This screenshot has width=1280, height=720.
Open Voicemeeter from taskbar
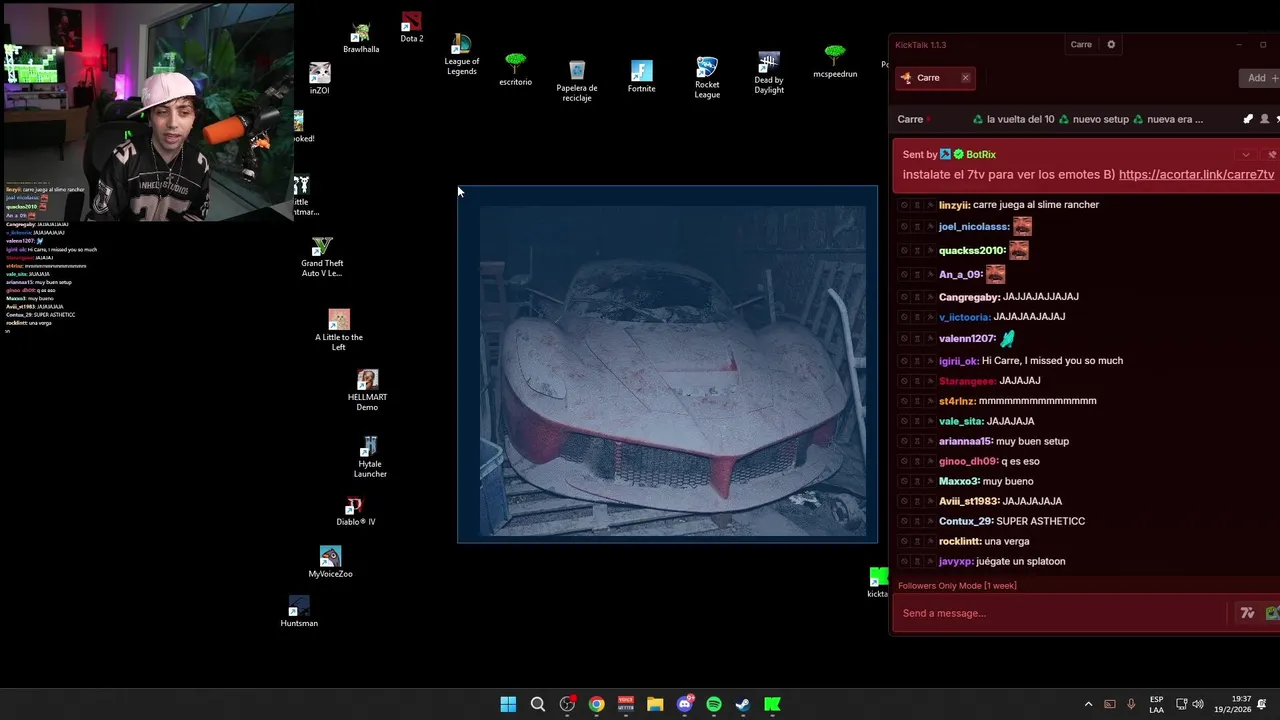pos(626,704)
